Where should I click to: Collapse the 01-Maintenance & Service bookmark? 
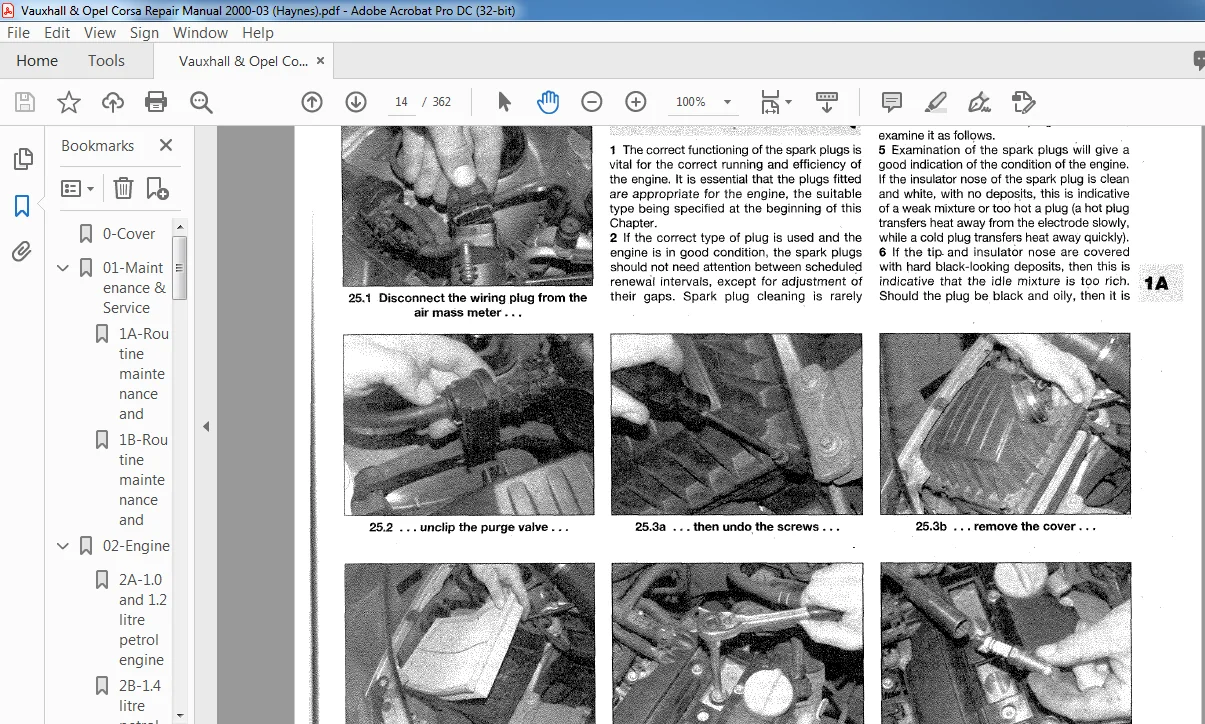[x=63, y=268]
